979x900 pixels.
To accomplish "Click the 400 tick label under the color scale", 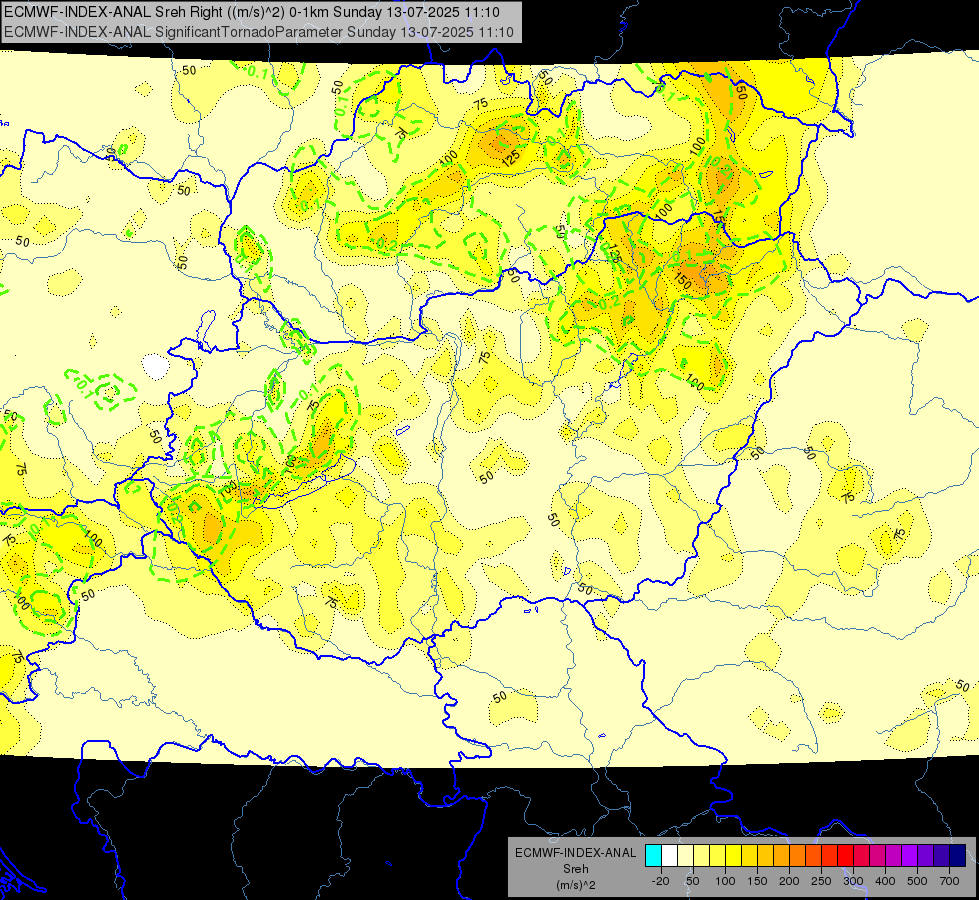I will point(885,881).
